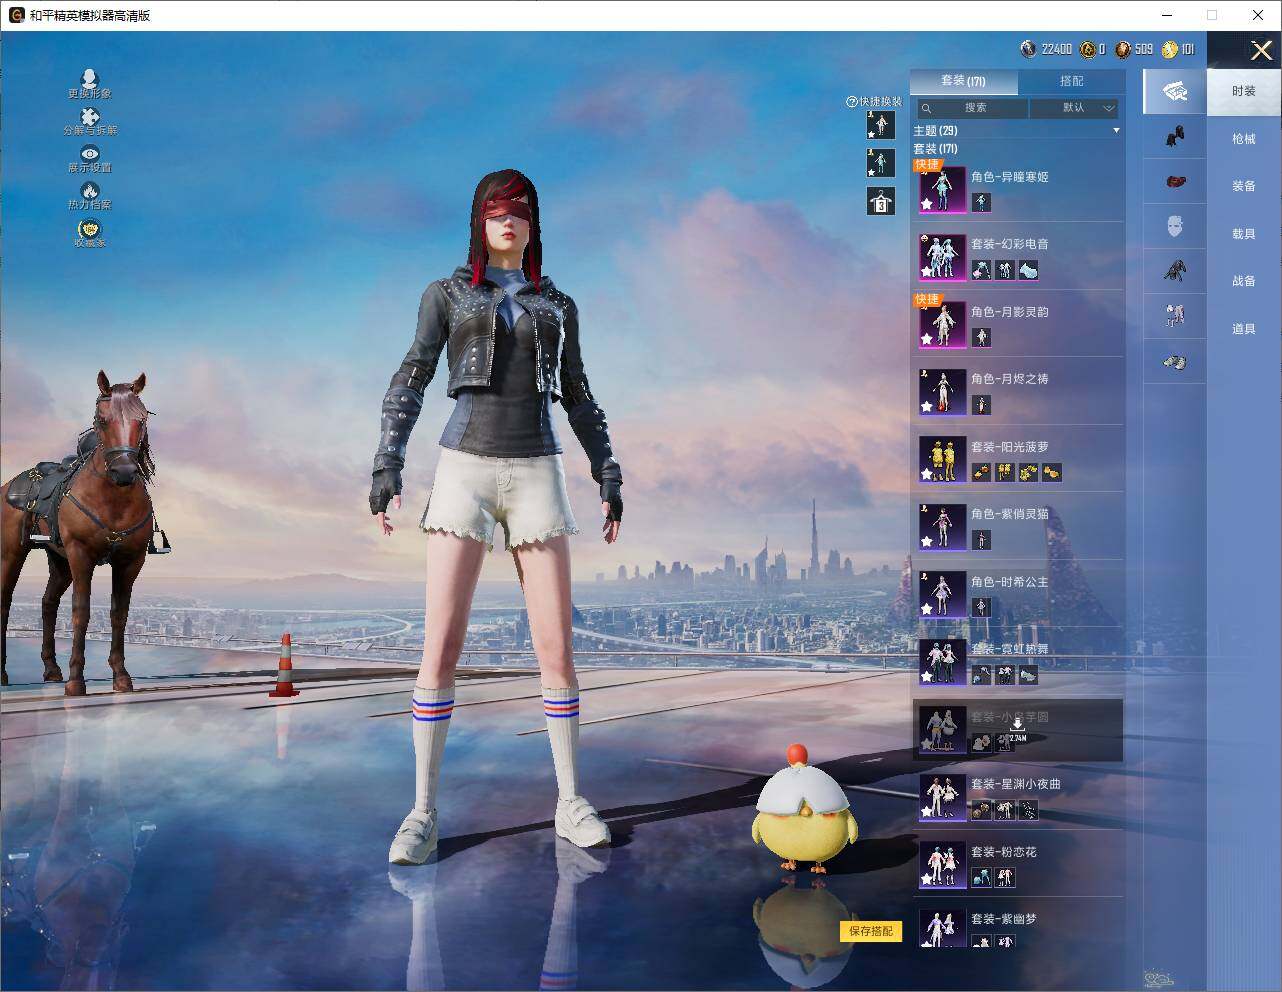Select the red headwear category icon
Screen dimensions: 1282x992
(x=1175, y=182)
